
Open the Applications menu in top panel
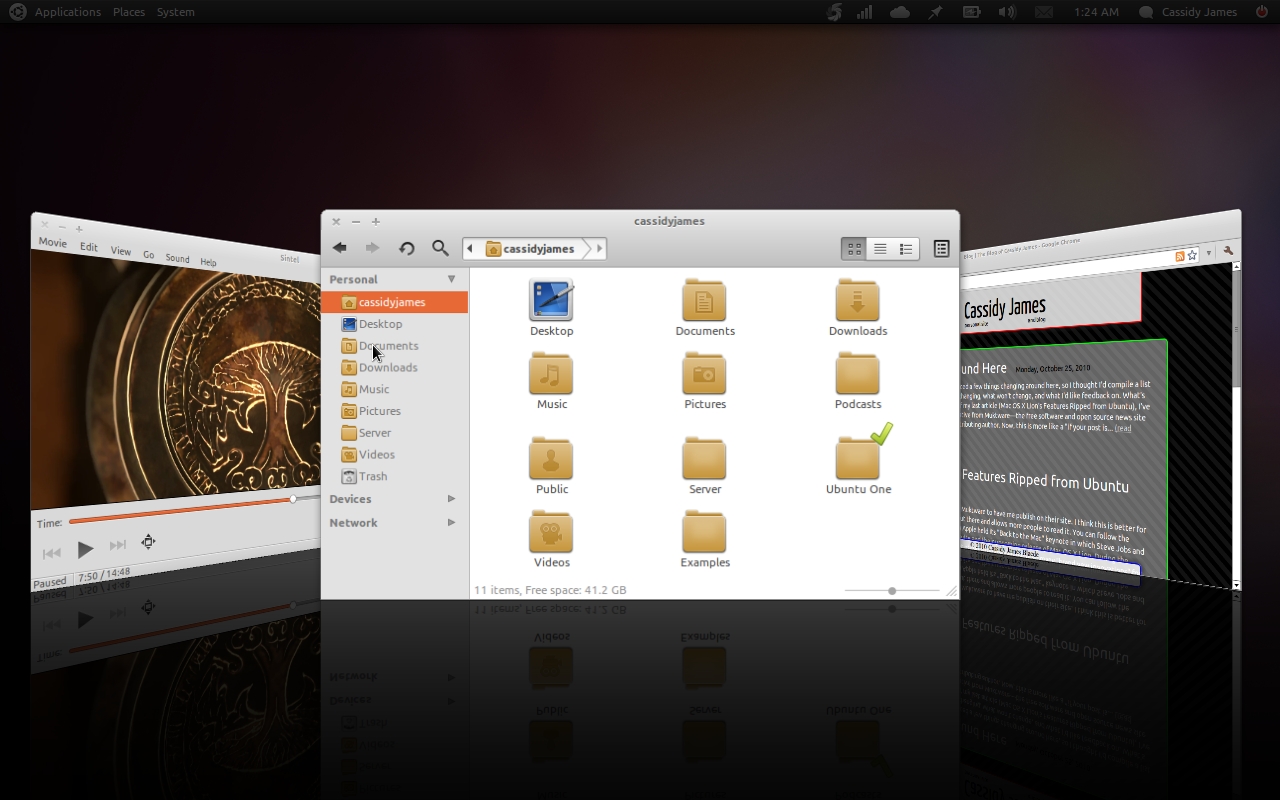point(67,12)
